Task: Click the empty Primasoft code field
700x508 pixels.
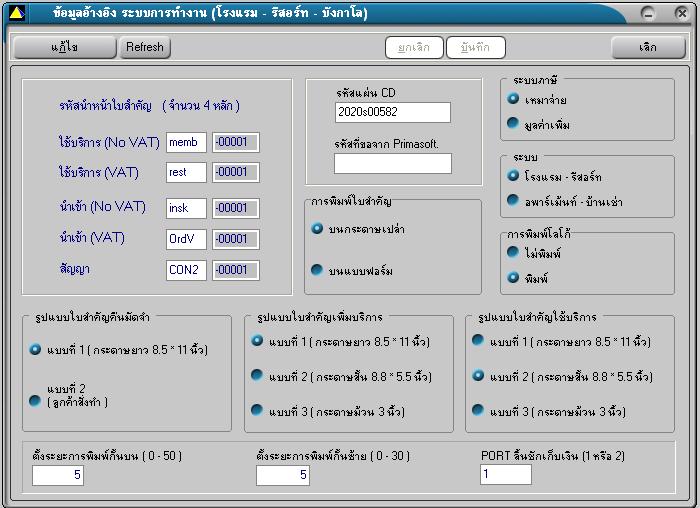Action: pos(392,163)
